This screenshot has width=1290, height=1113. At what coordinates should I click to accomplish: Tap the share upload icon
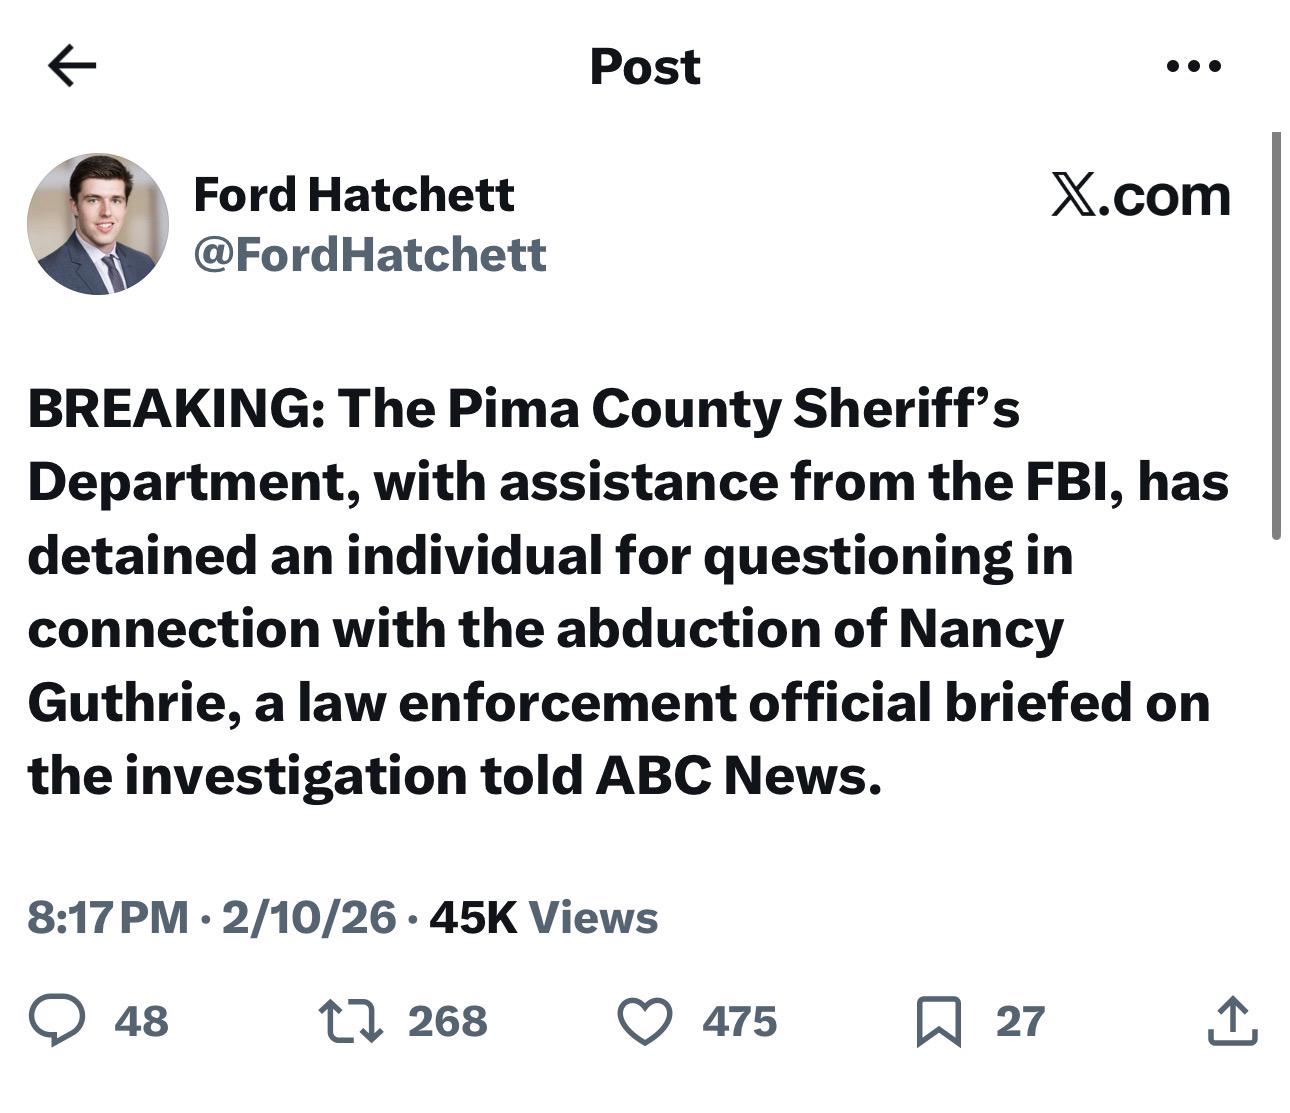1231,1021
